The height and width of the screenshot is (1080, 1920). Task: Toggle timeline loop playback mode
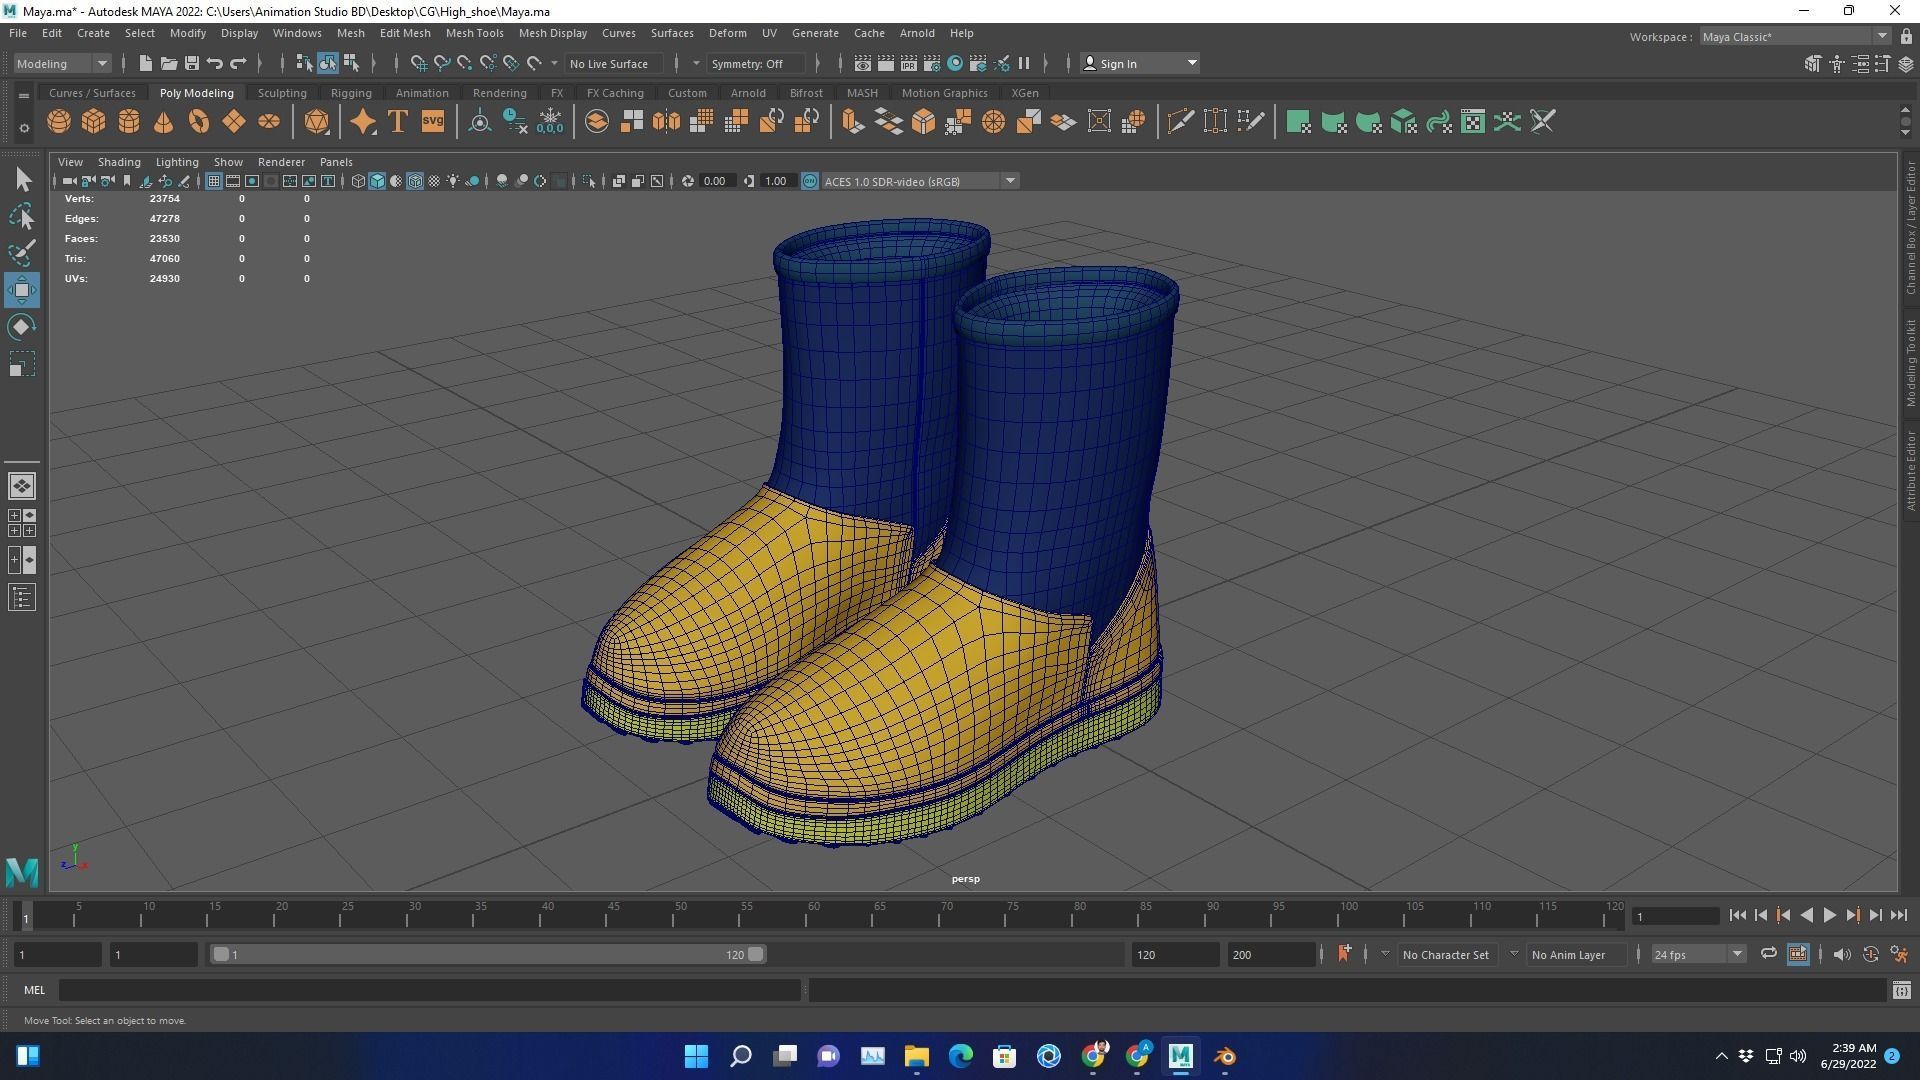pos(1768,954)
